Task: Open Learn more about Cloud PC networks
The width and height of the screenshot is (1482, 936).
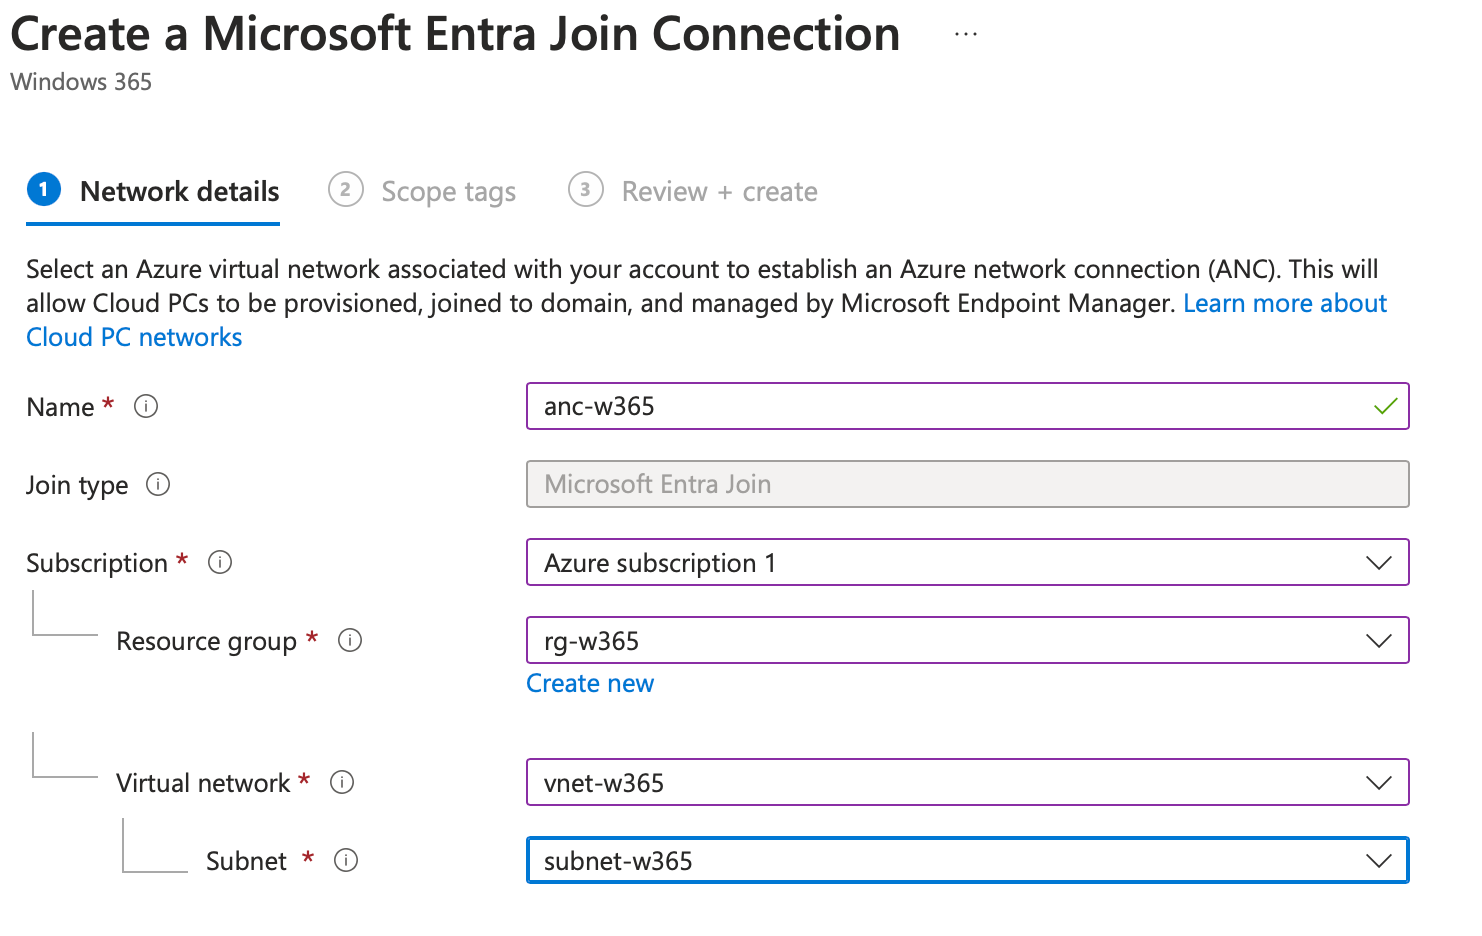Action: pos(1284,304)
